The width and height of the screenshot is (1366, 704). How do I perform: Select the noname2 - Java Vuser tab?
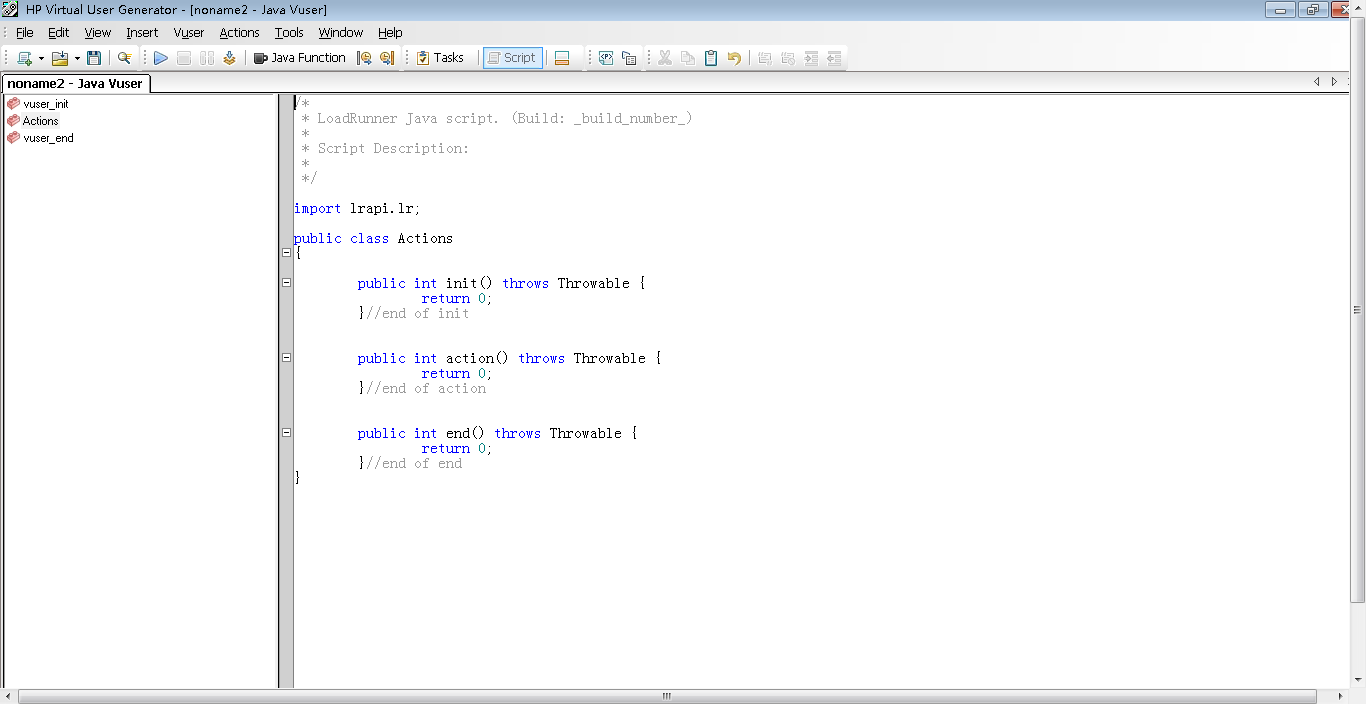point(76,83)
